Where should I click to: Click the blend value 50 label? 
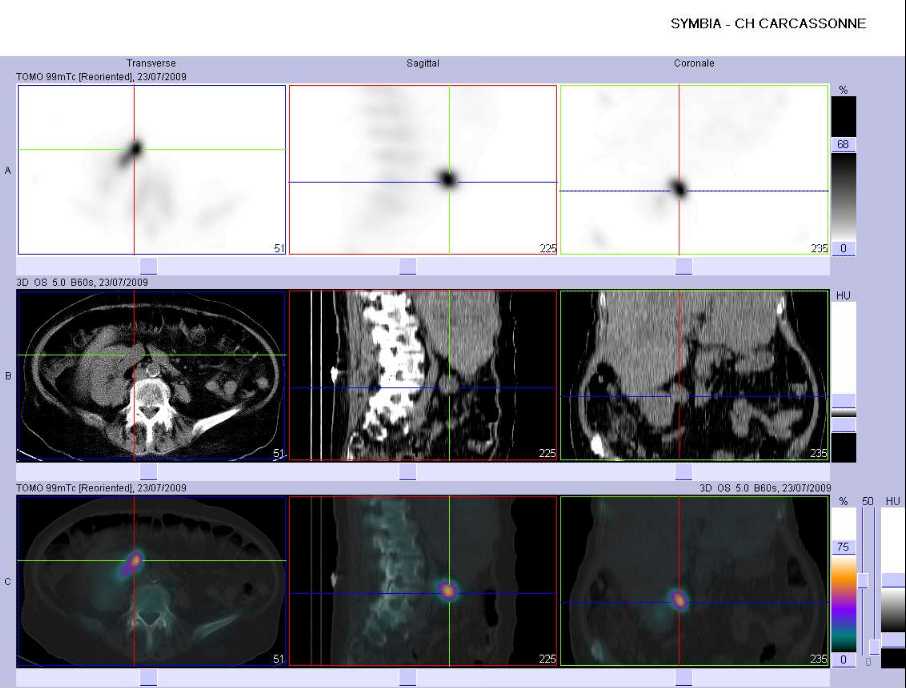pyautogui.click(x=867, y=501)
